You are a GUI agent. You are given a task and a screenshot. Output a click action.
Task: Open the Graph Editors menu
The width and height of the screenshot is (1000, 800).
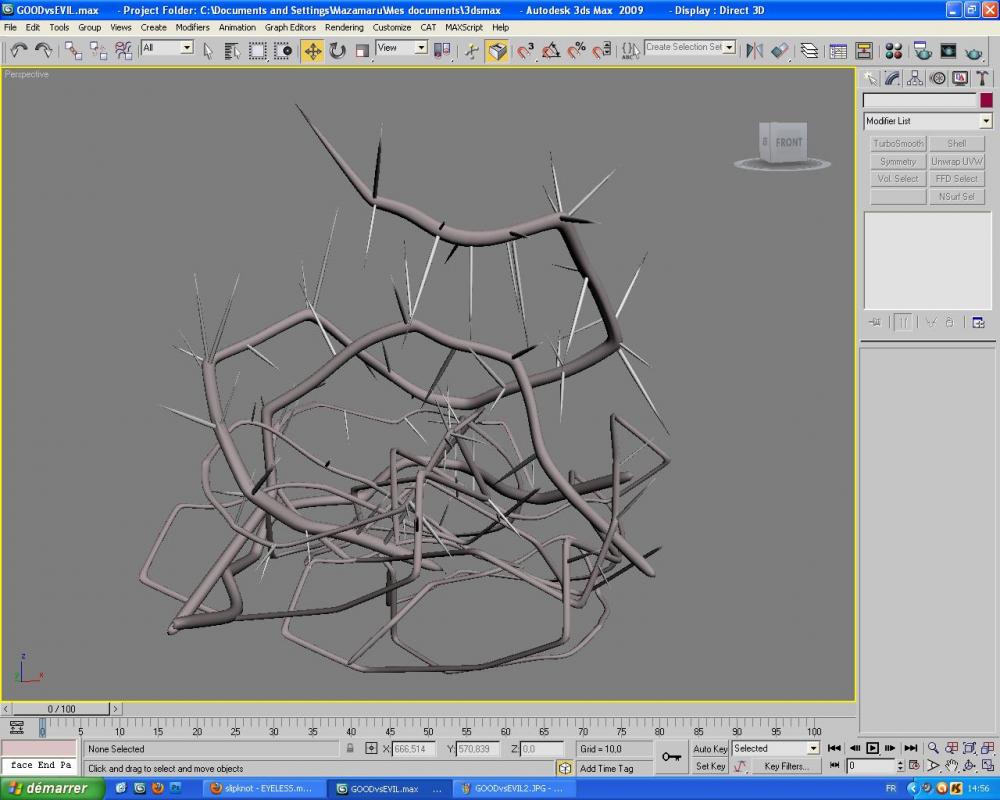(x=290, y=27)
